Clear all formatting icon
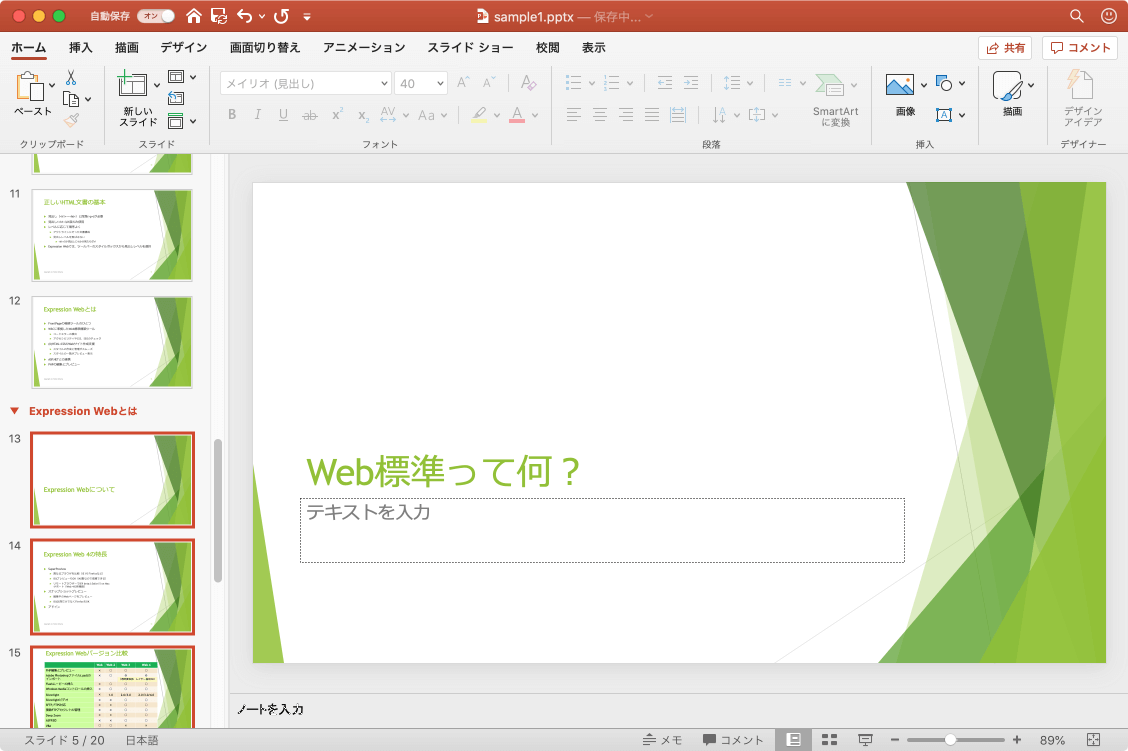The width and height of the screenshot is (1128, 751). 528,83
